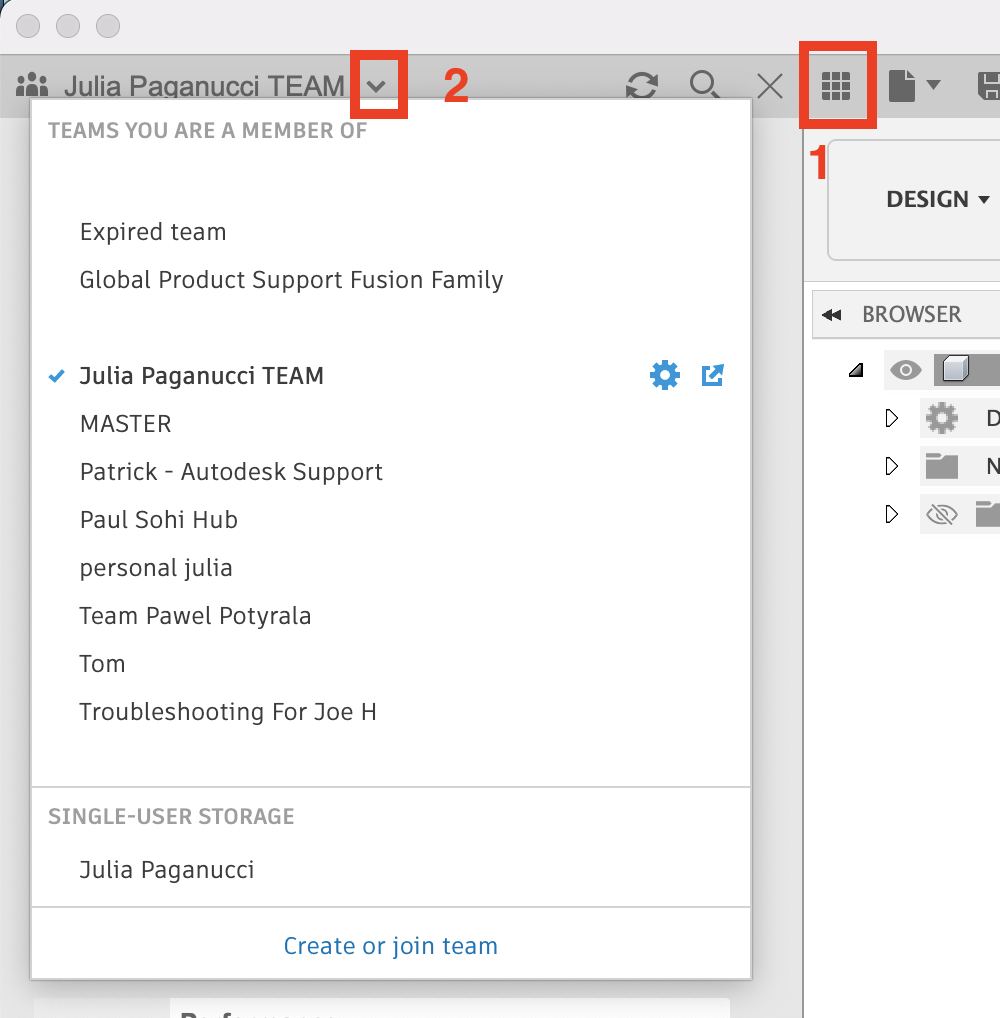Choose Troubleshooting For Joe H team
The image size is (1000, 1018).
(228, 712)
